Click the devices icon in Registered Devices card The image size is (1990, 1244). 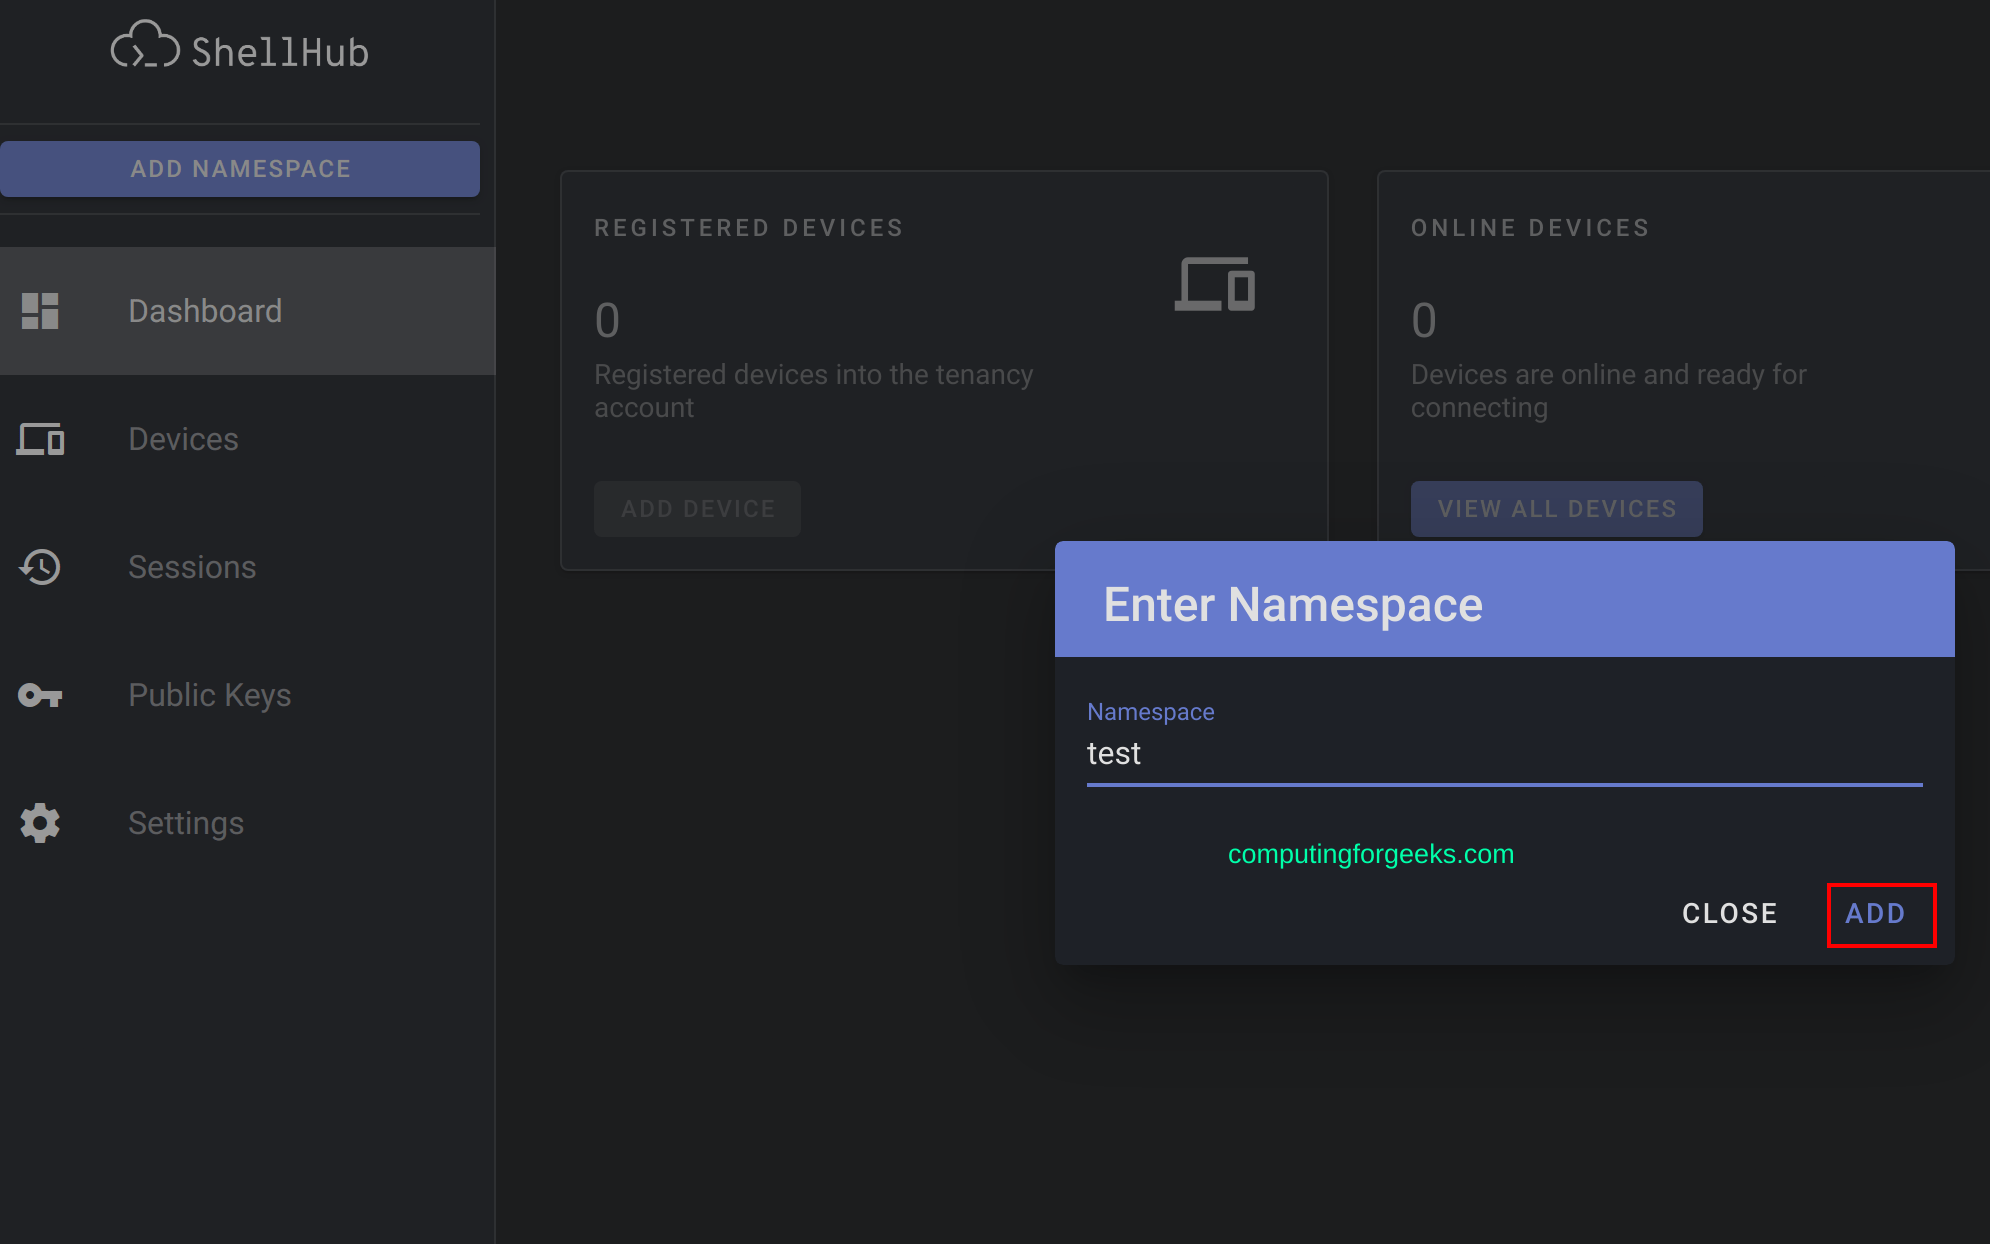coord(1214,284)
